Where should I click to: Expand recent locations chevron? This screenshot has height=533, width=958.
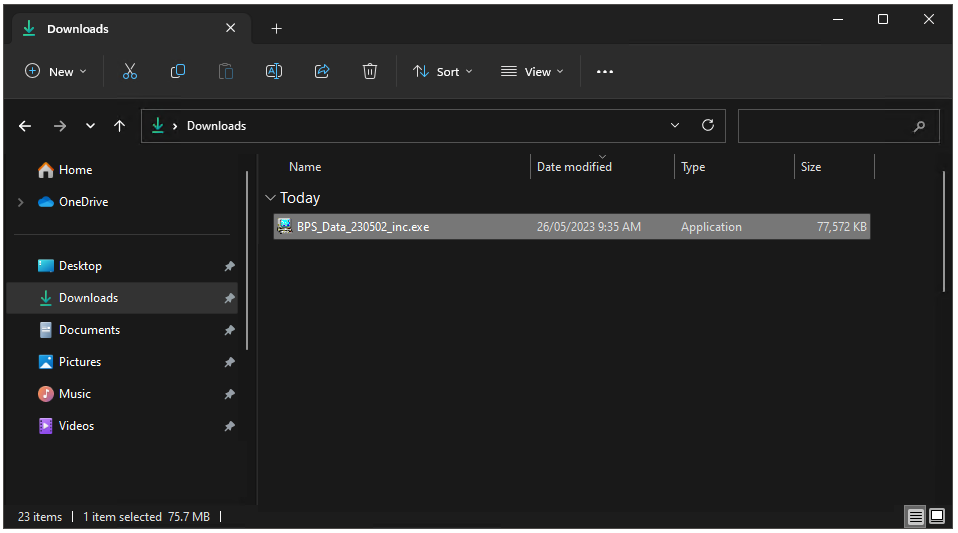(90, 126)
